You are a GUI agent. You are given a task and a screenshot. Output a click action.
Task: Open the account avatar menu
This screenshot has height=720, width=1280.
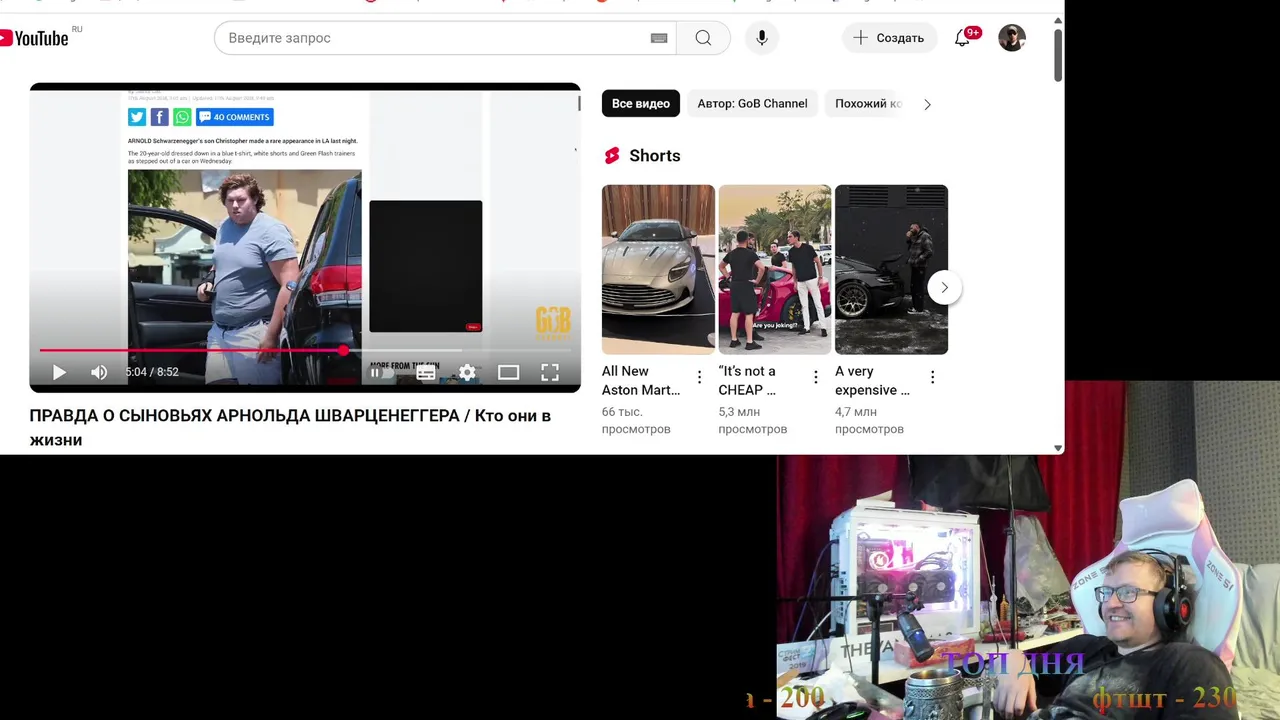(1012, 38)
